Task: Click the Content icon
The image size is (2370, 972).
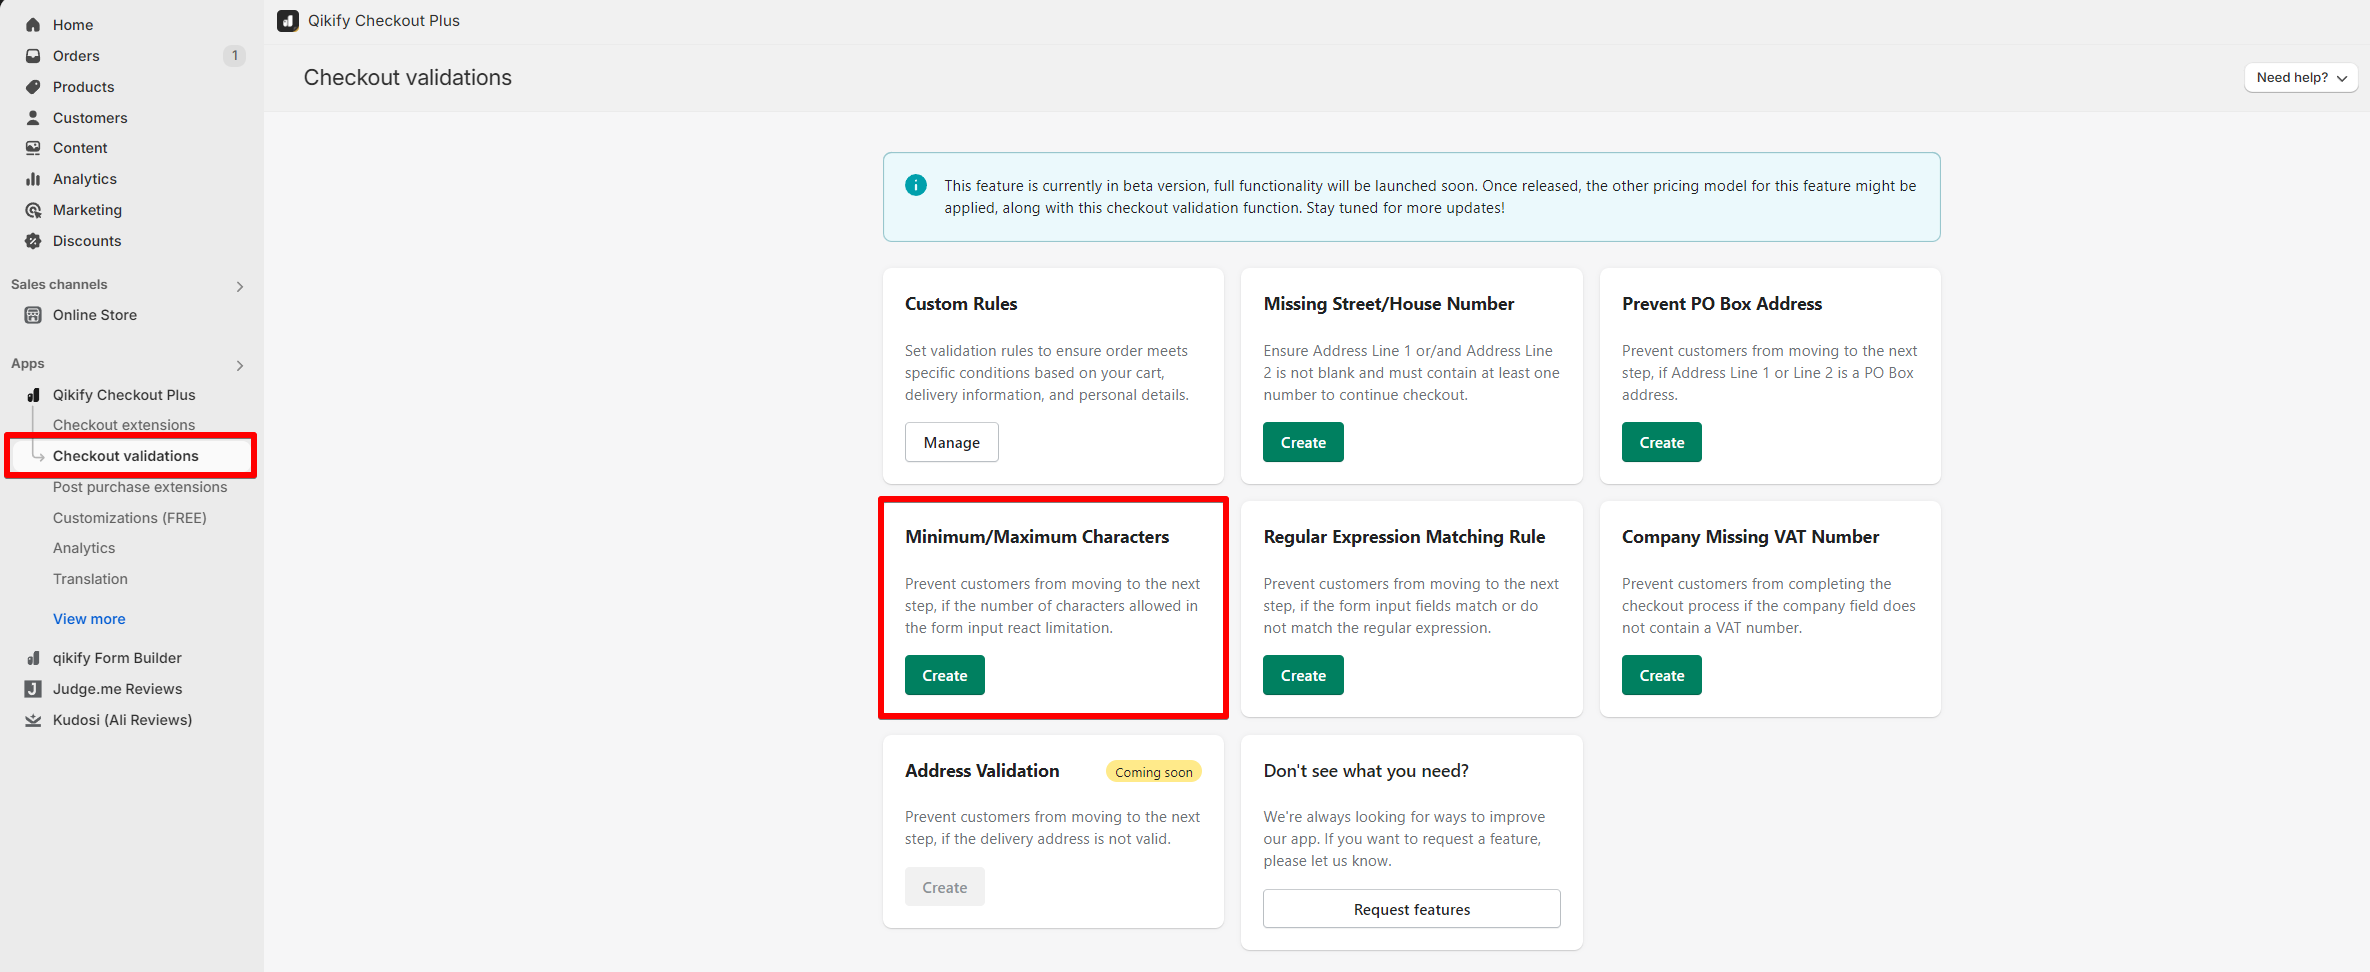Action: pyautogui.click(x=33, y=148)
